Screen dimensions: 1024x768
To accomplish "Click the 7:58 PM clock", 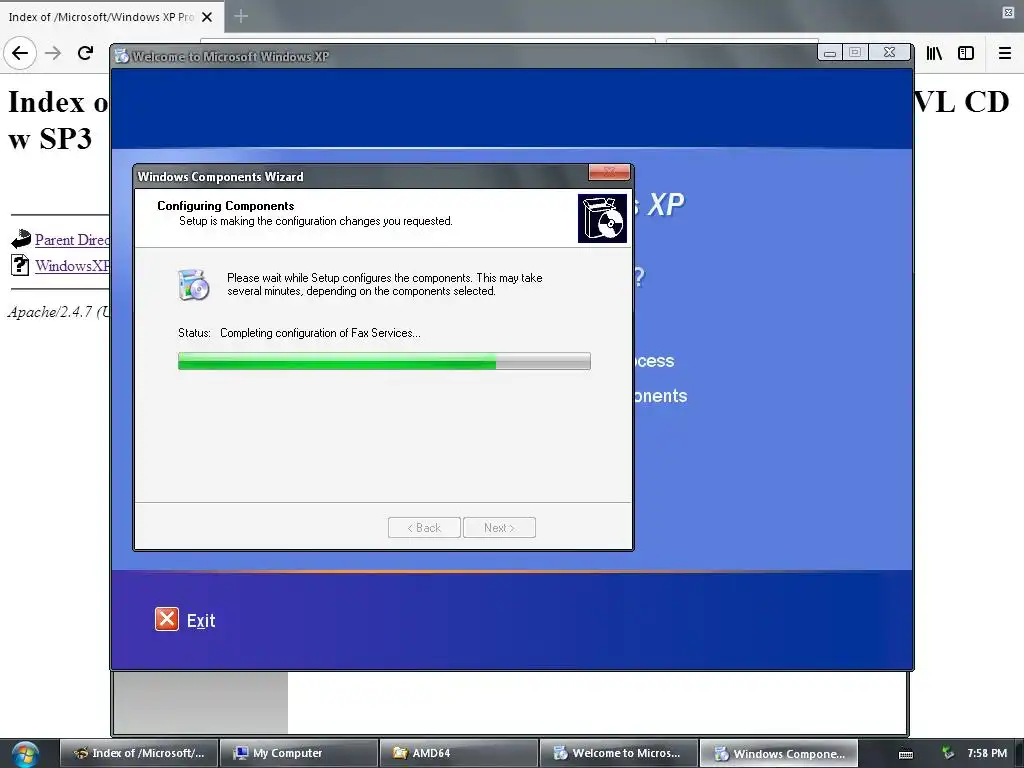I will (x=987, y=753).
